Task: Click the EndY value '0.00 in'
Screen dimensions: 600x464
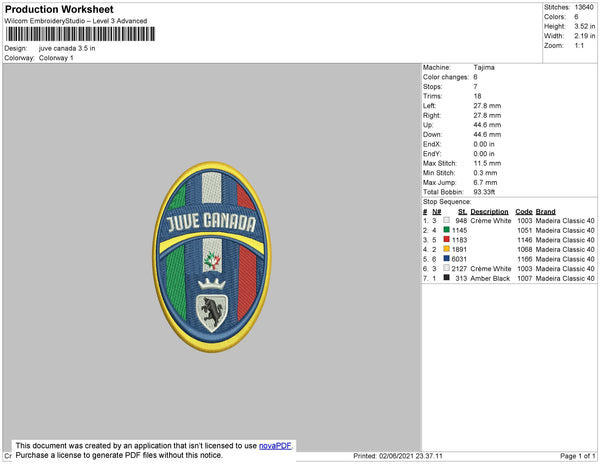Action: click(484, 153)
